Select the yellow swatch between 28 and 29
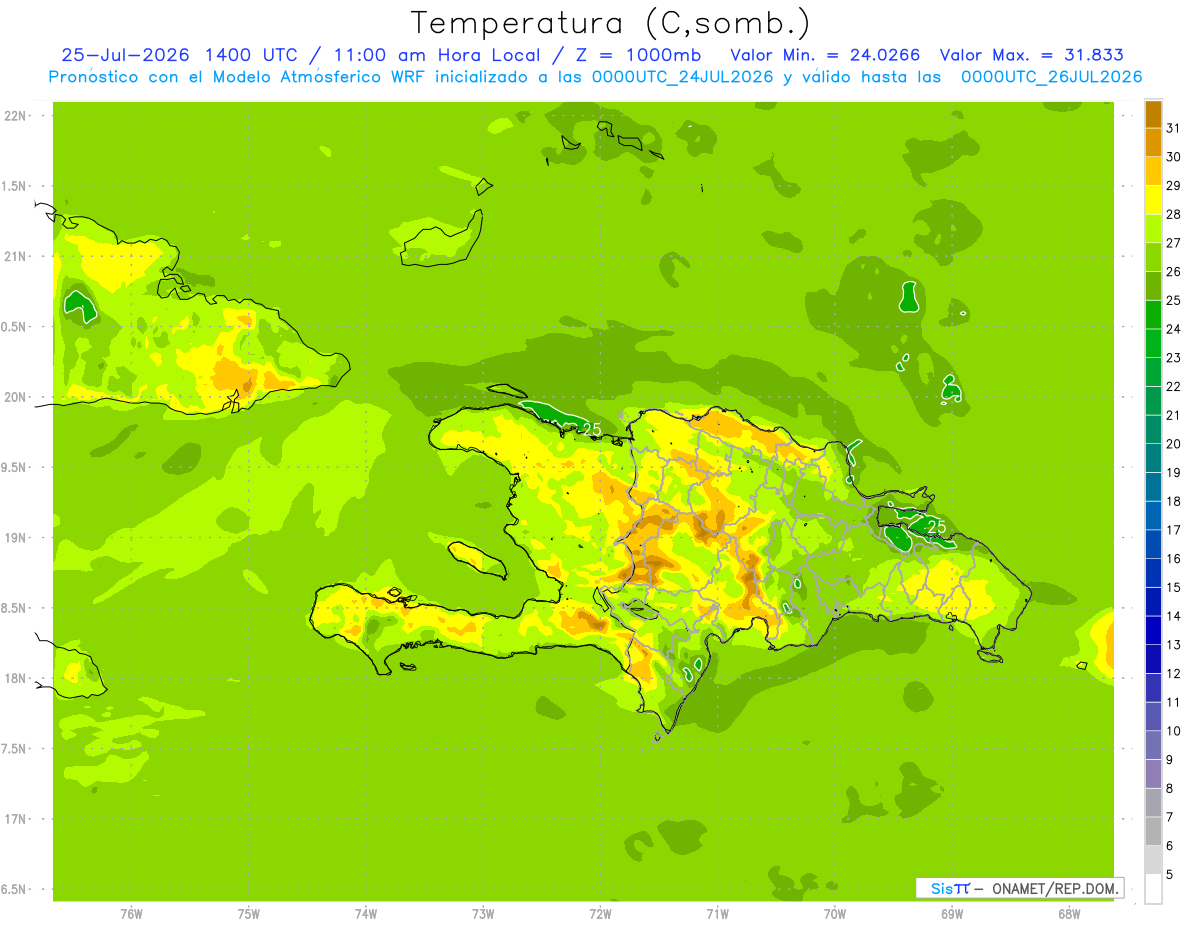This screenshot has width=1200, height=927. pos(1153,200)
